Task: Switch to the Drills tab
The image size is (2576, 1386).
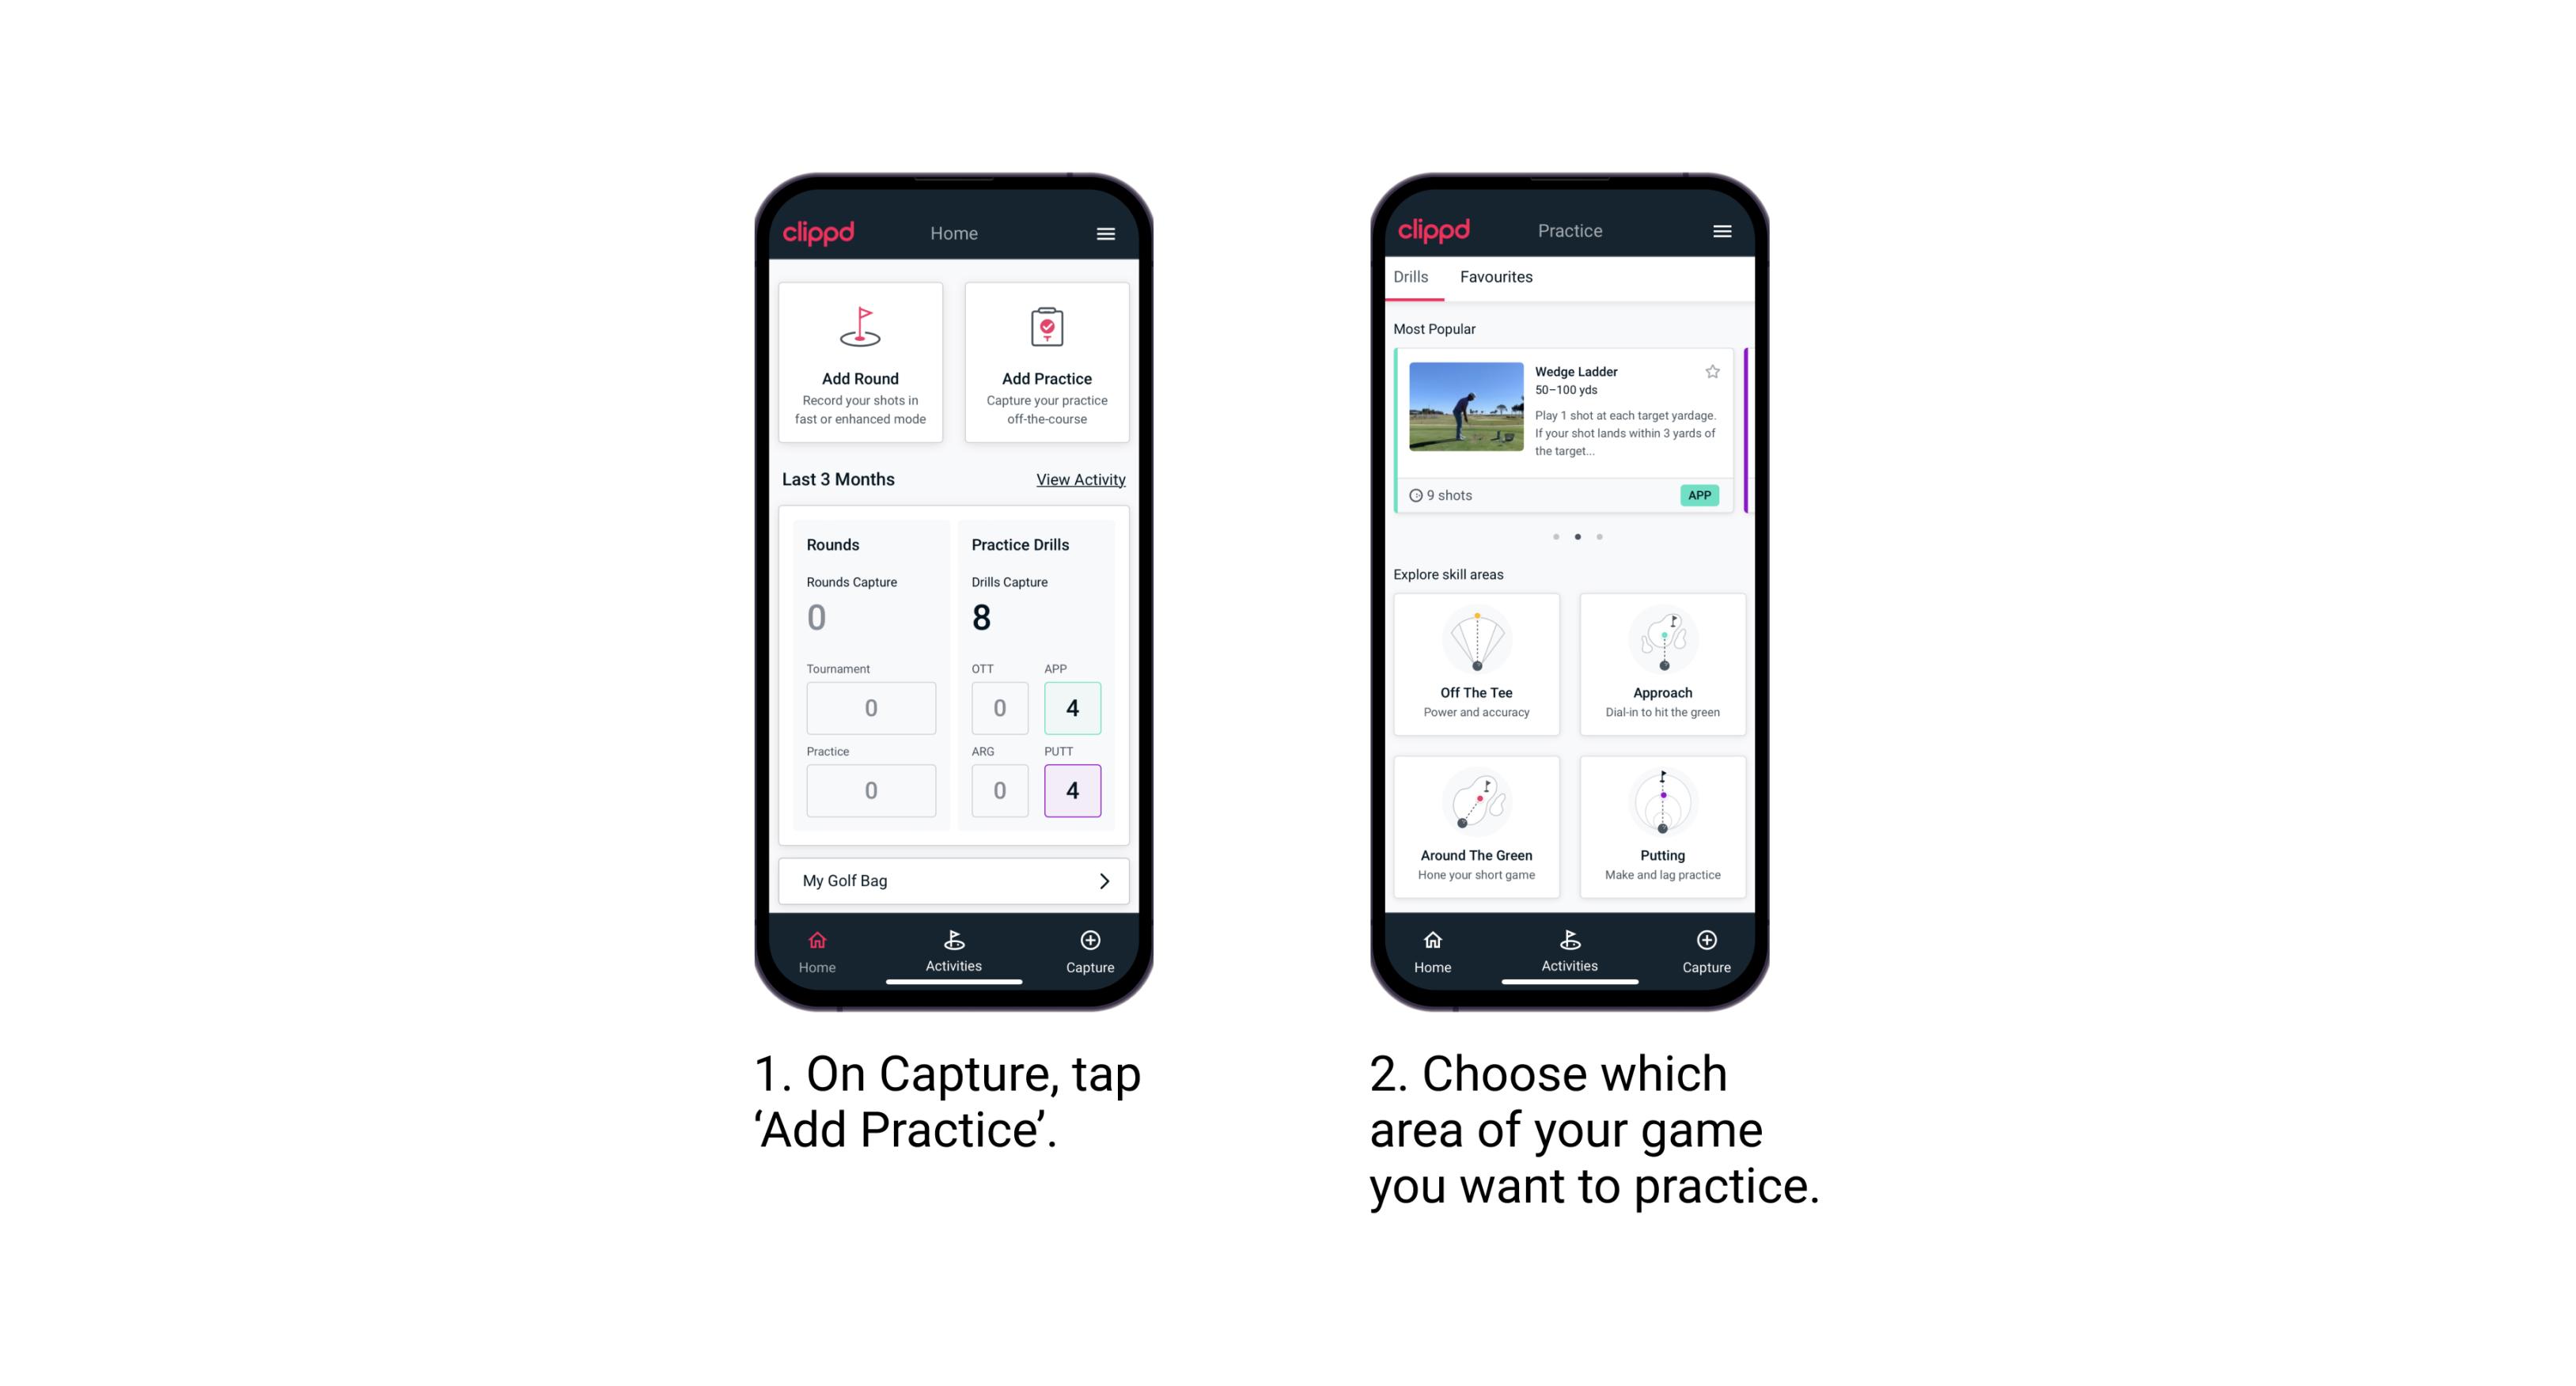Action: pyautogui.click(x=1417, y=278)
